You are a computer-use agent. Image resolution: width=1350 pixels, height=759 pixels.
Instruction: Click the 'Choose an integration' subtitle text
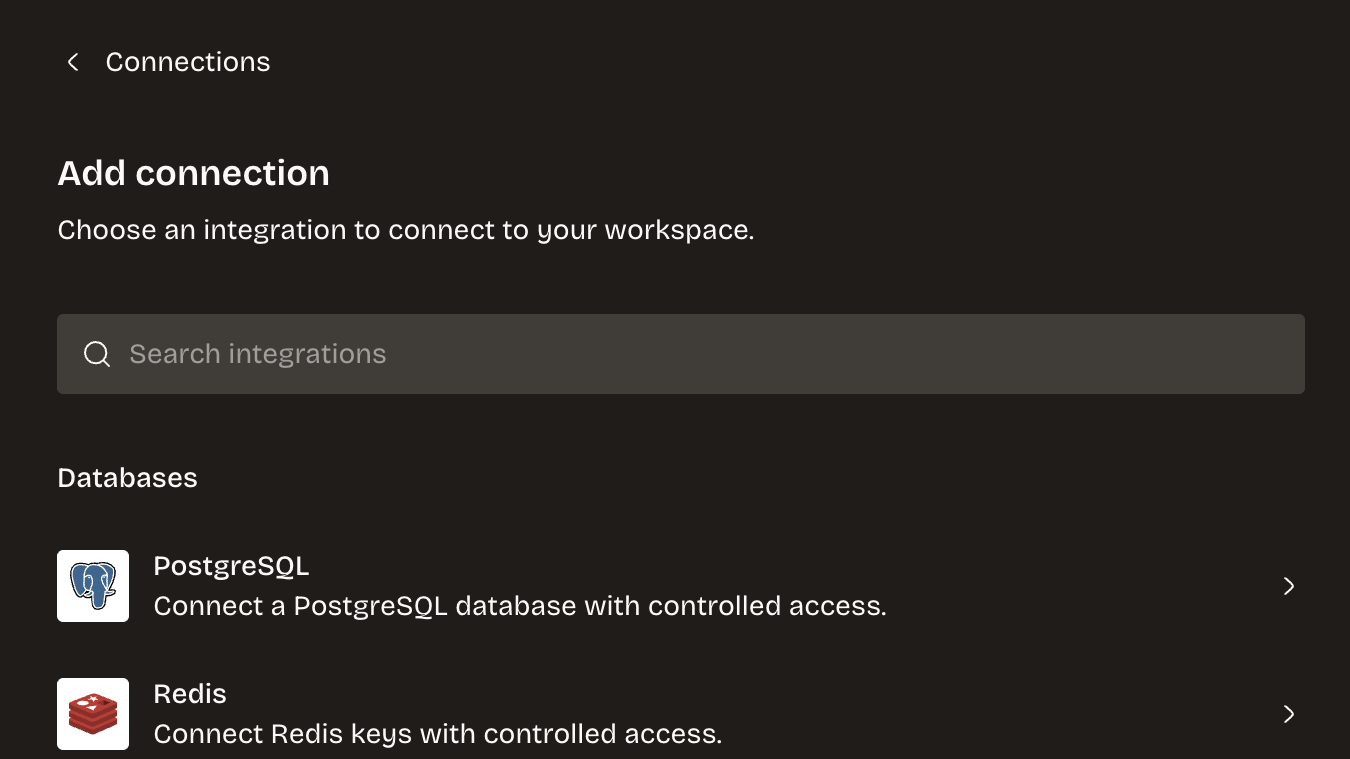[x=406, y=230]
